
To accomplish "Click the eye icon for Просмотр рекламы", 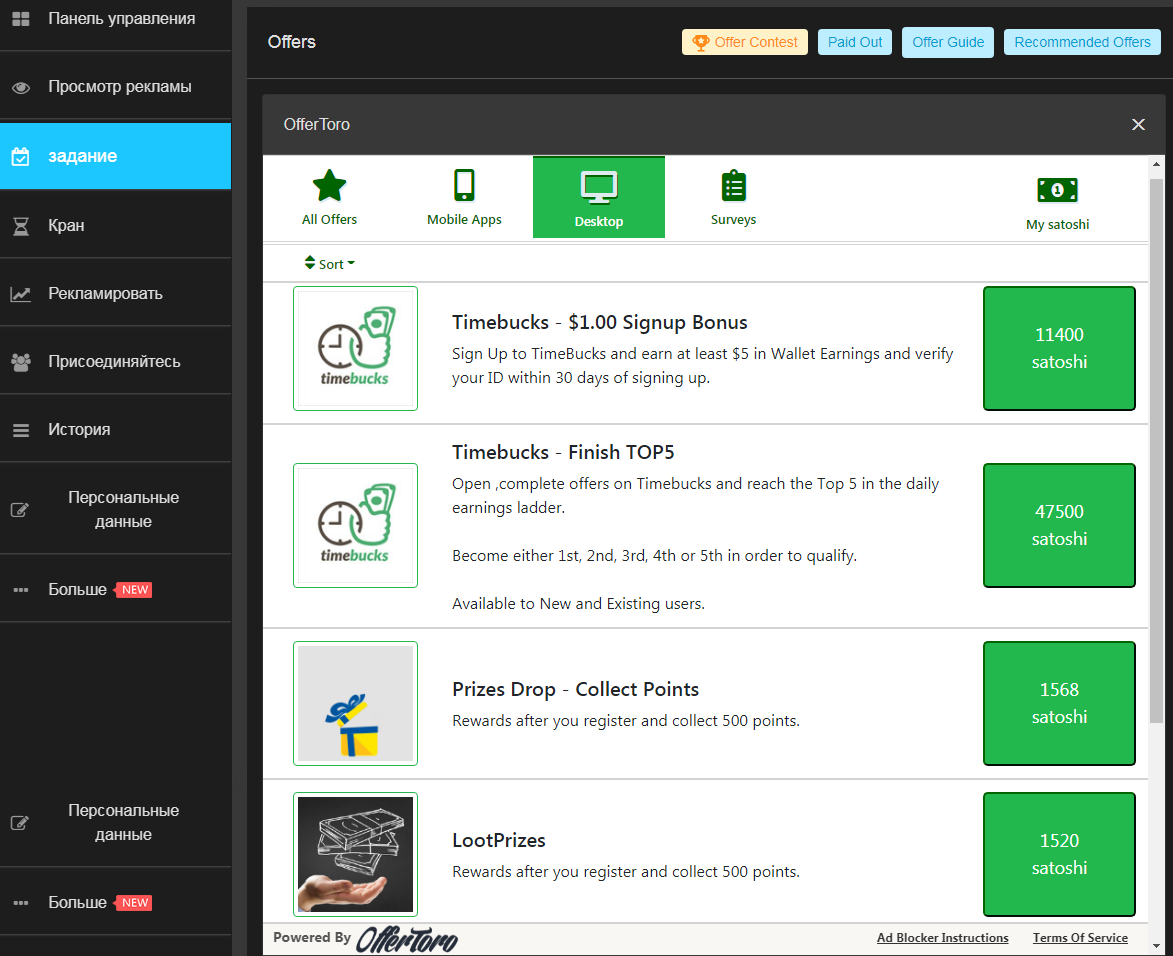I will coord(21,88).
